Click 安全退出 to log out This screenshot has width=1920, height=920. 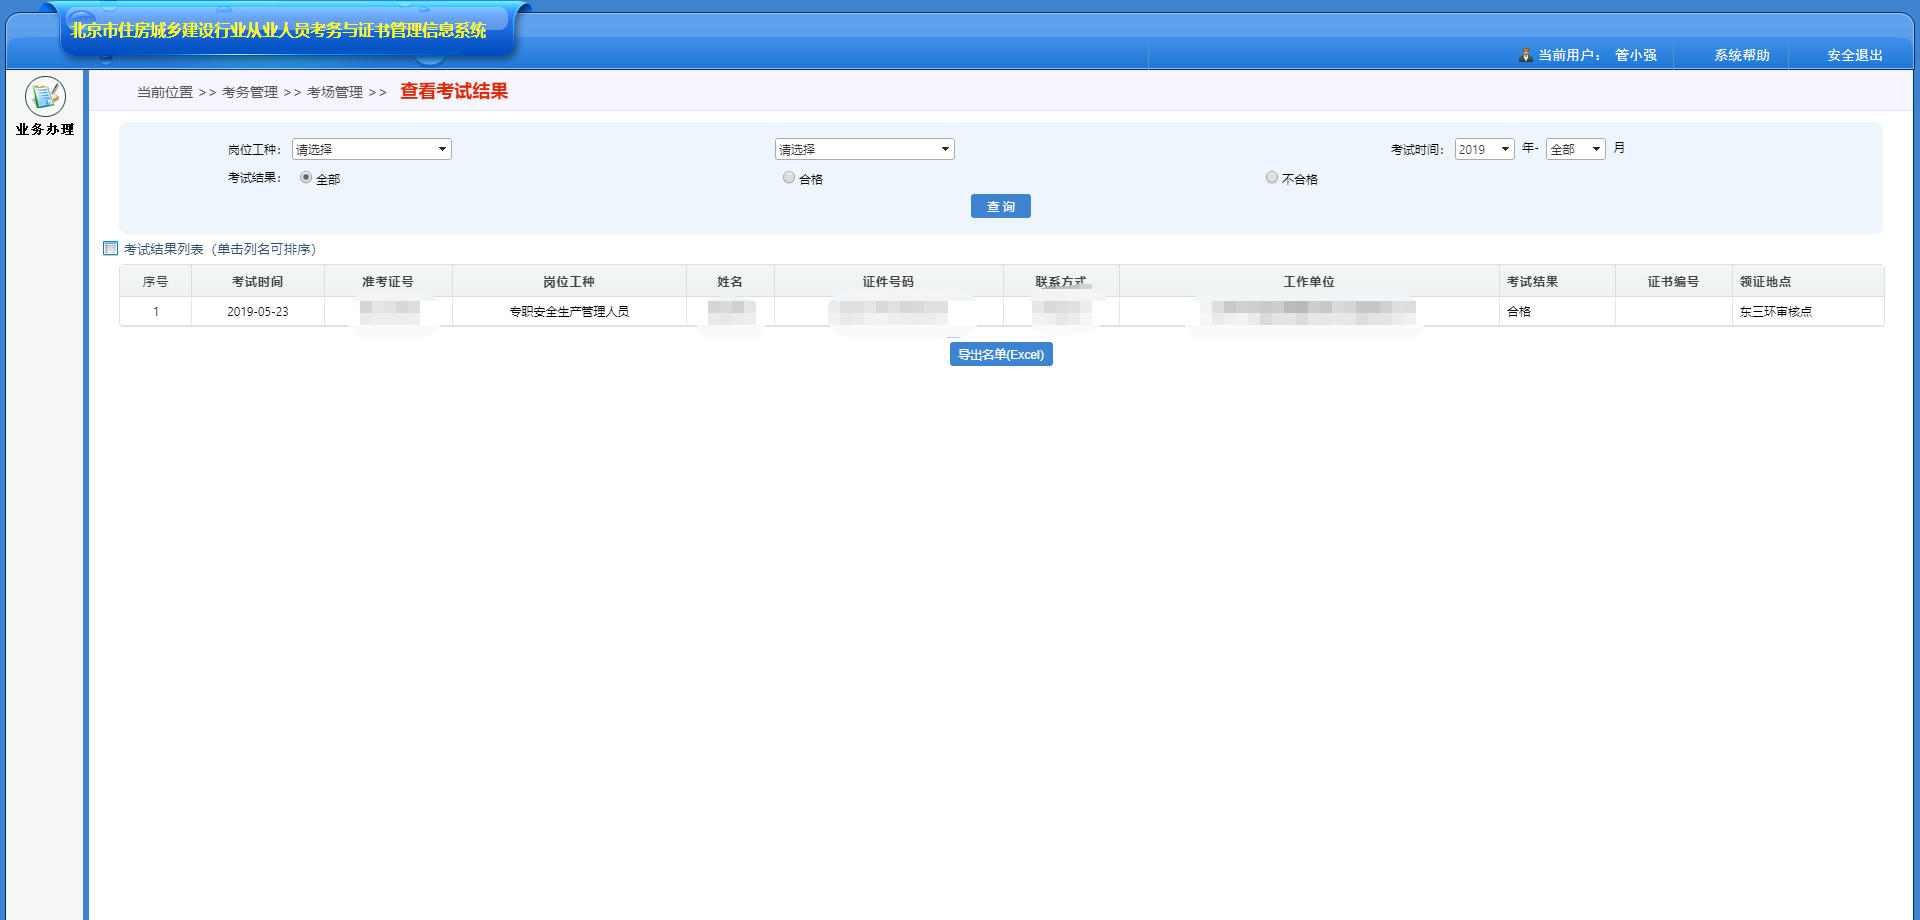coord(1854,55)
